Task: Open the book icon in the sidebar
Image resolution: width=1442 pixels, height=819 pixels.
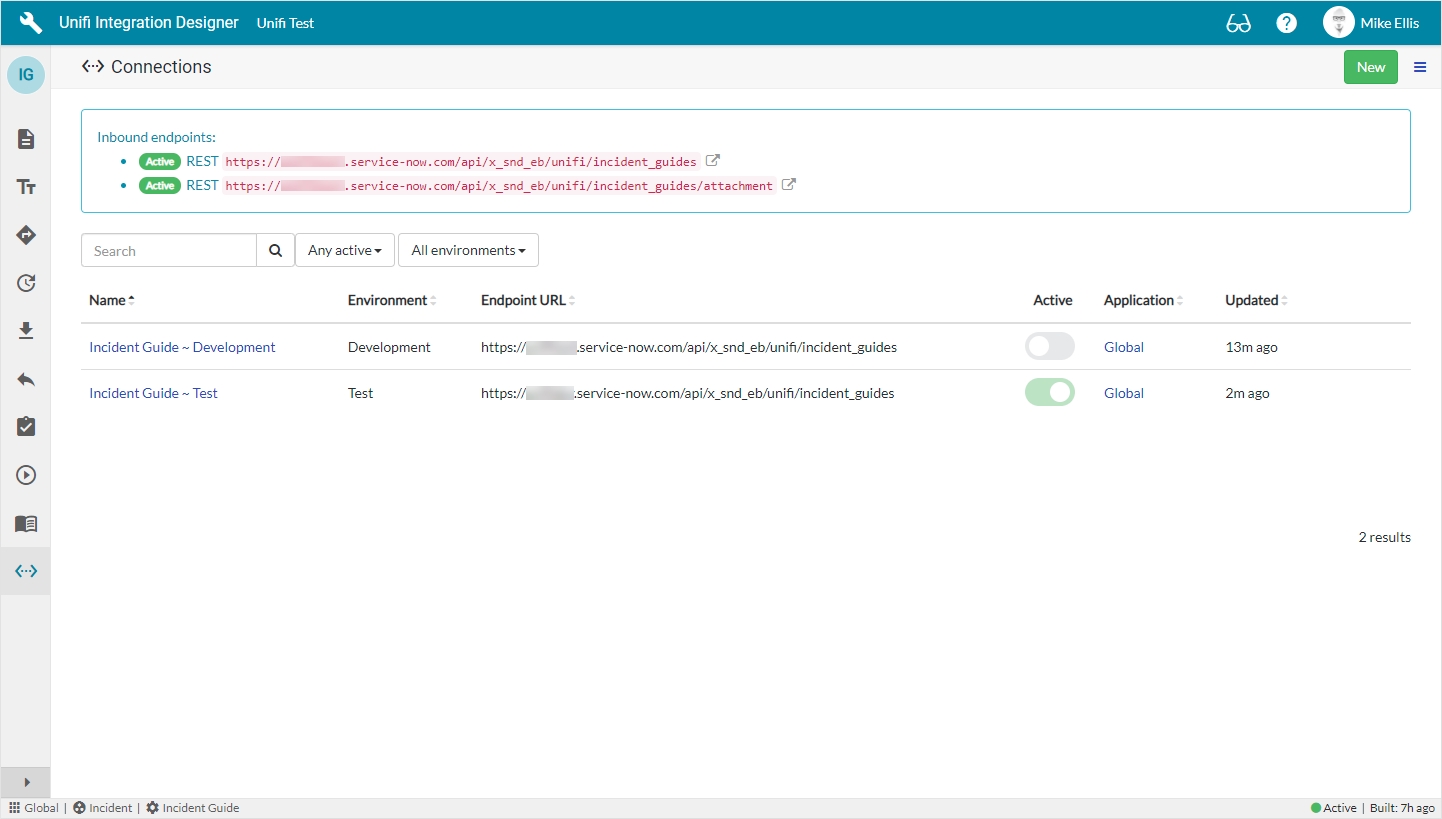Action: 26,523
